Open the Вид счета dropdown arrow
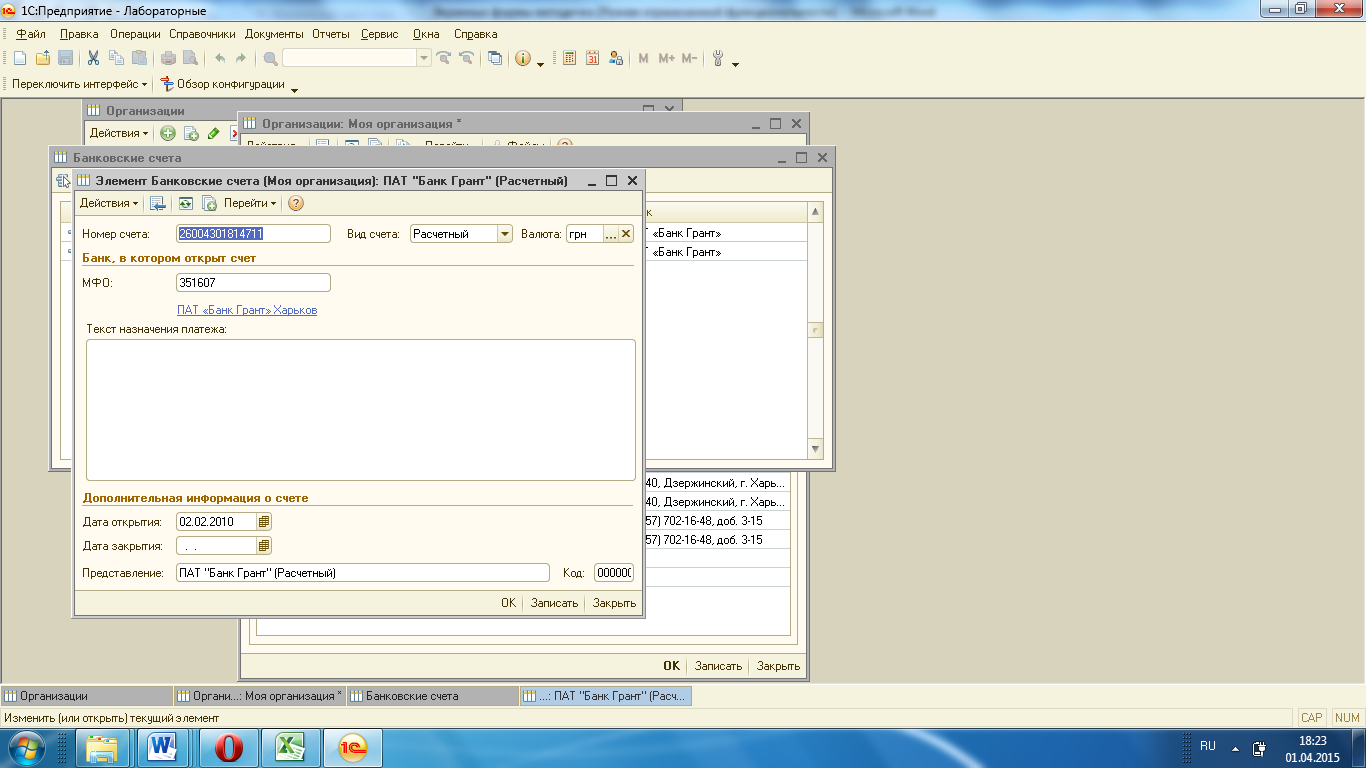Image resolution: width=1366 pixels, height=768 pixels. [505, 233]
